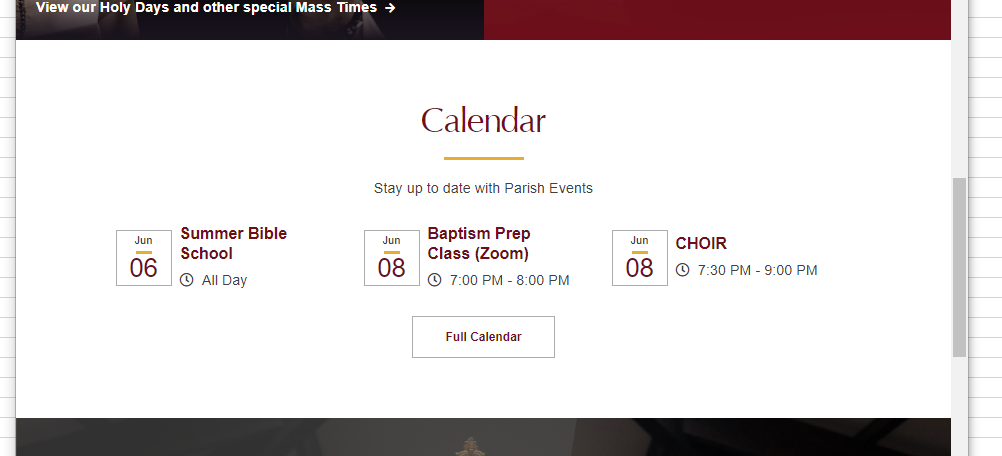1002x456 pixels.
Task: Click the 7:00 PM - 8:00 PM time
Action: pos(510,280)
